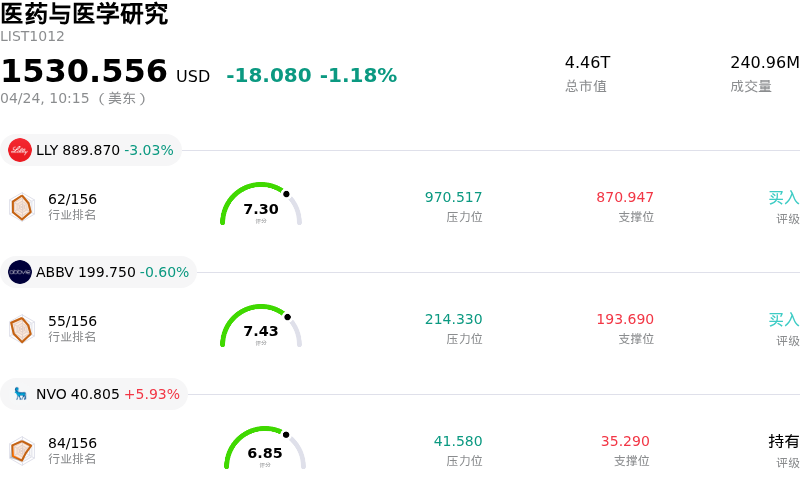This screenshot has width=800, height=488.
Task: Click the 7.43 score gauge for ABBV
Action: [261, 328]
